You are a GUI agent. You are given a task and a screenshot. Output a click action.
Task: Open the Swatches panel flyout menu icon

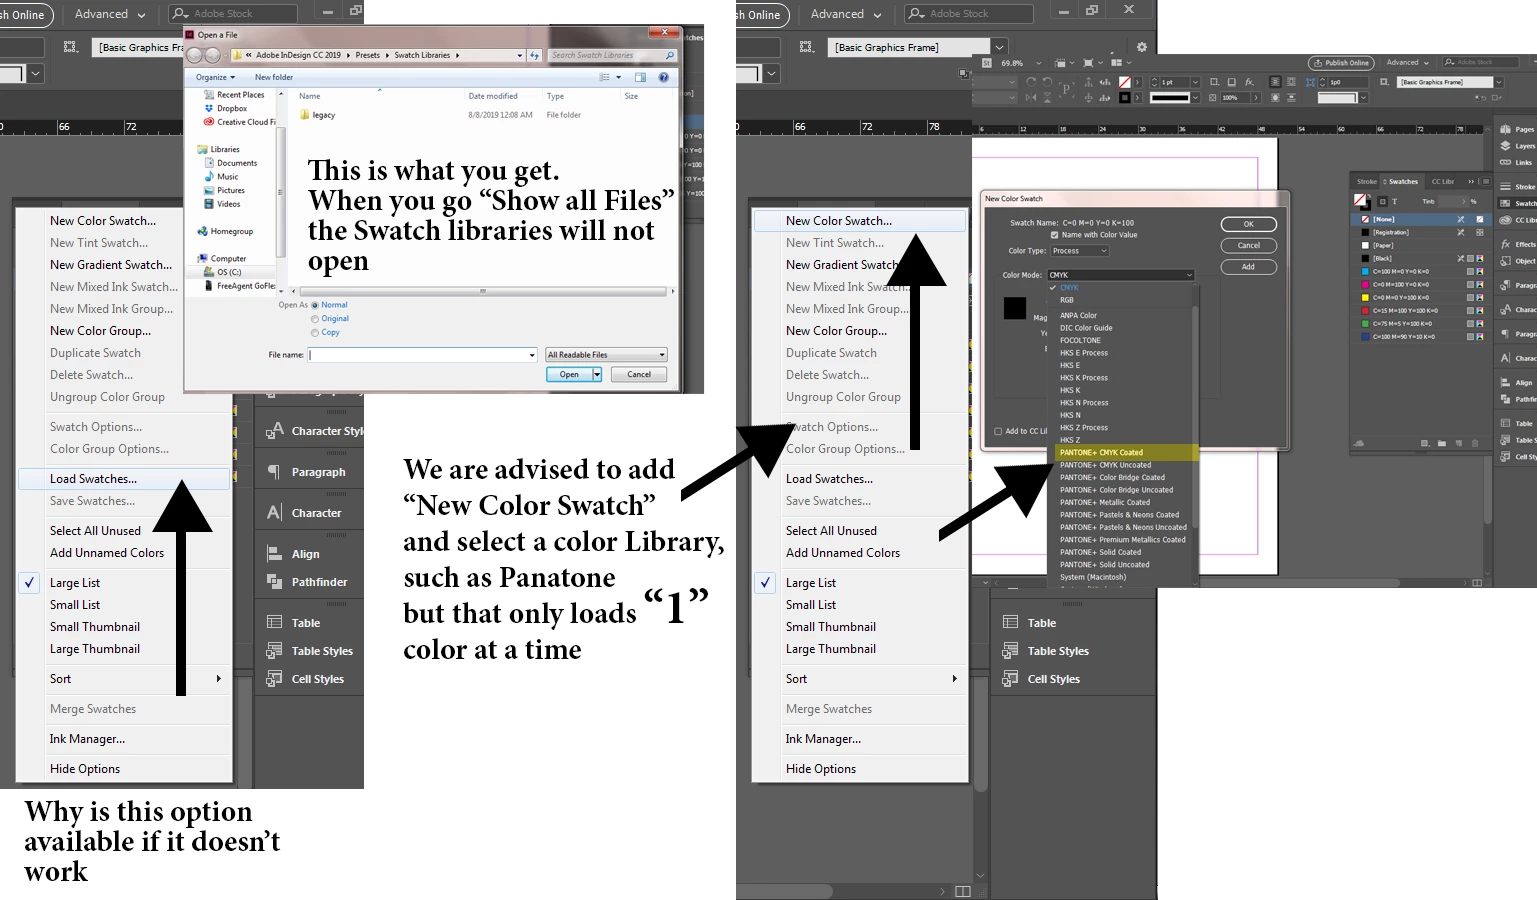[x=1486, y=182]
